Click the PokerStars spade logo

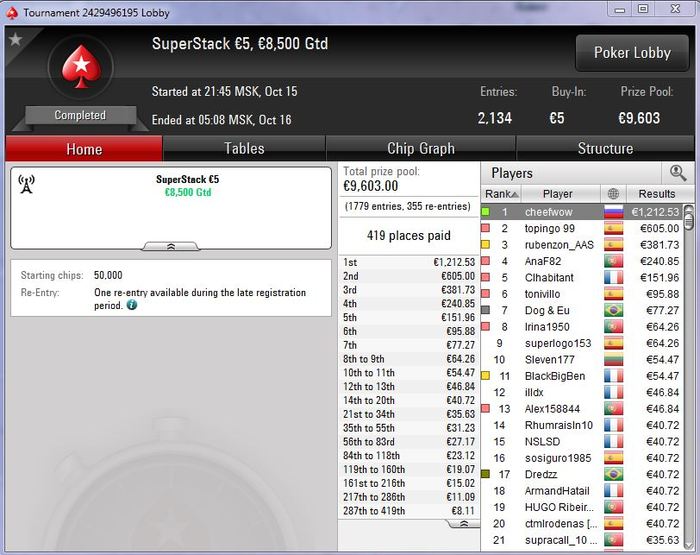81,67
